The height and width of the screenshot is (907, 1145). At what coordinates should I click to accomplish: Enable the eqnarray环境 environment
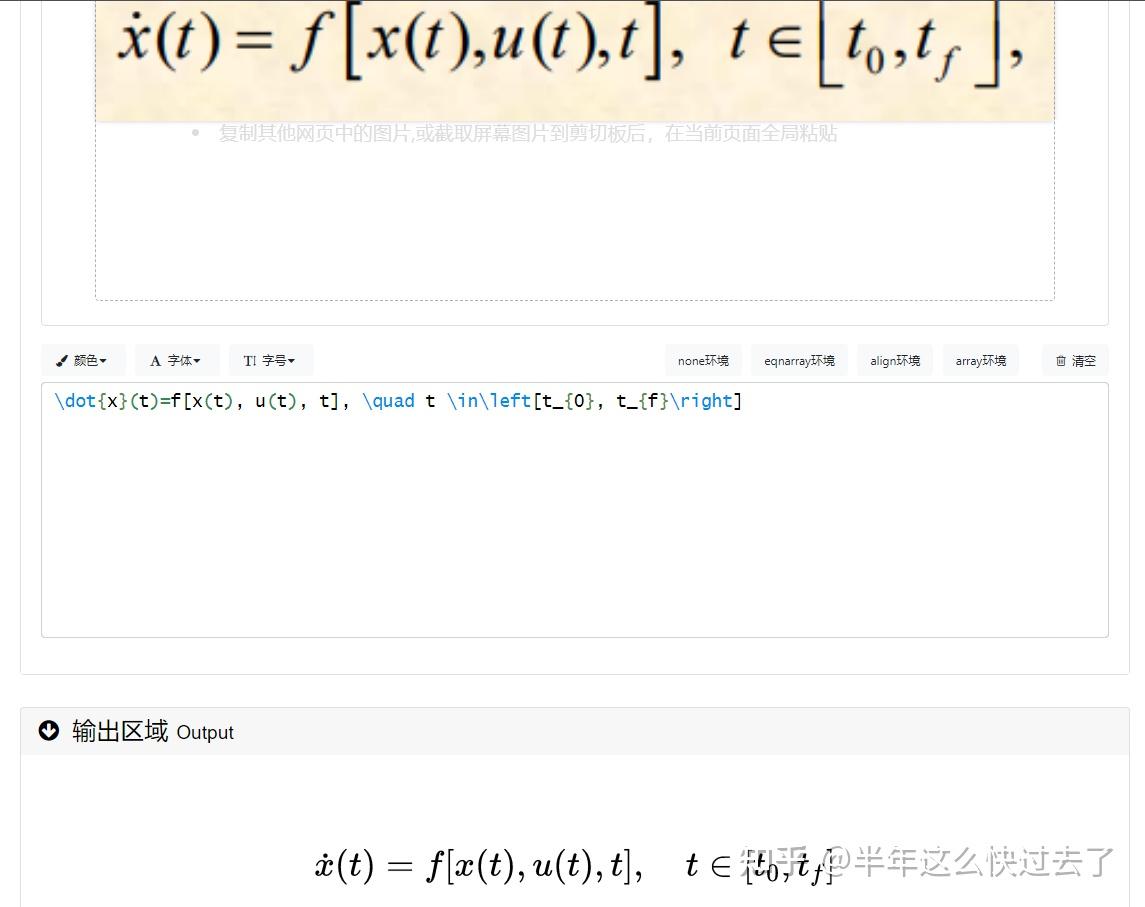[799, 360]
